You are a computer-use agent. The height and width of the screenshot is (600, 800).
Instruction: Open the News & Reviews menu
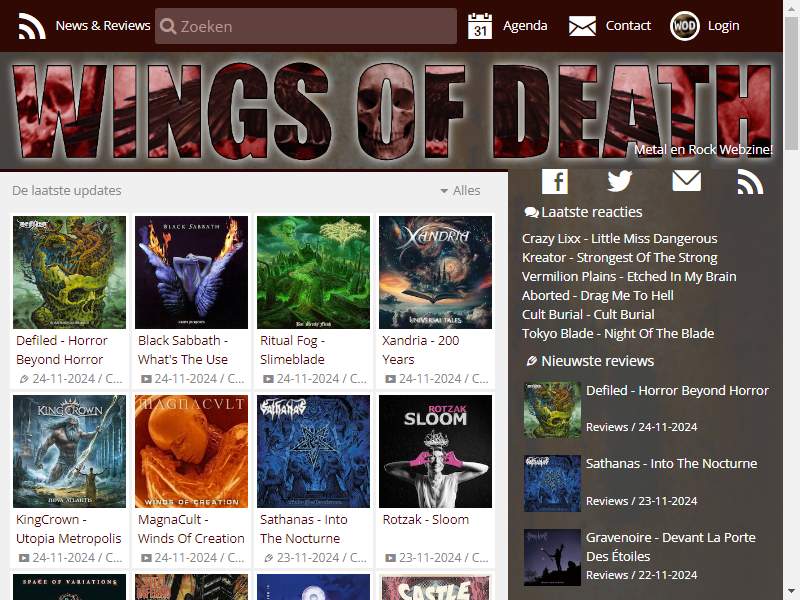click(x=103, y=26)
